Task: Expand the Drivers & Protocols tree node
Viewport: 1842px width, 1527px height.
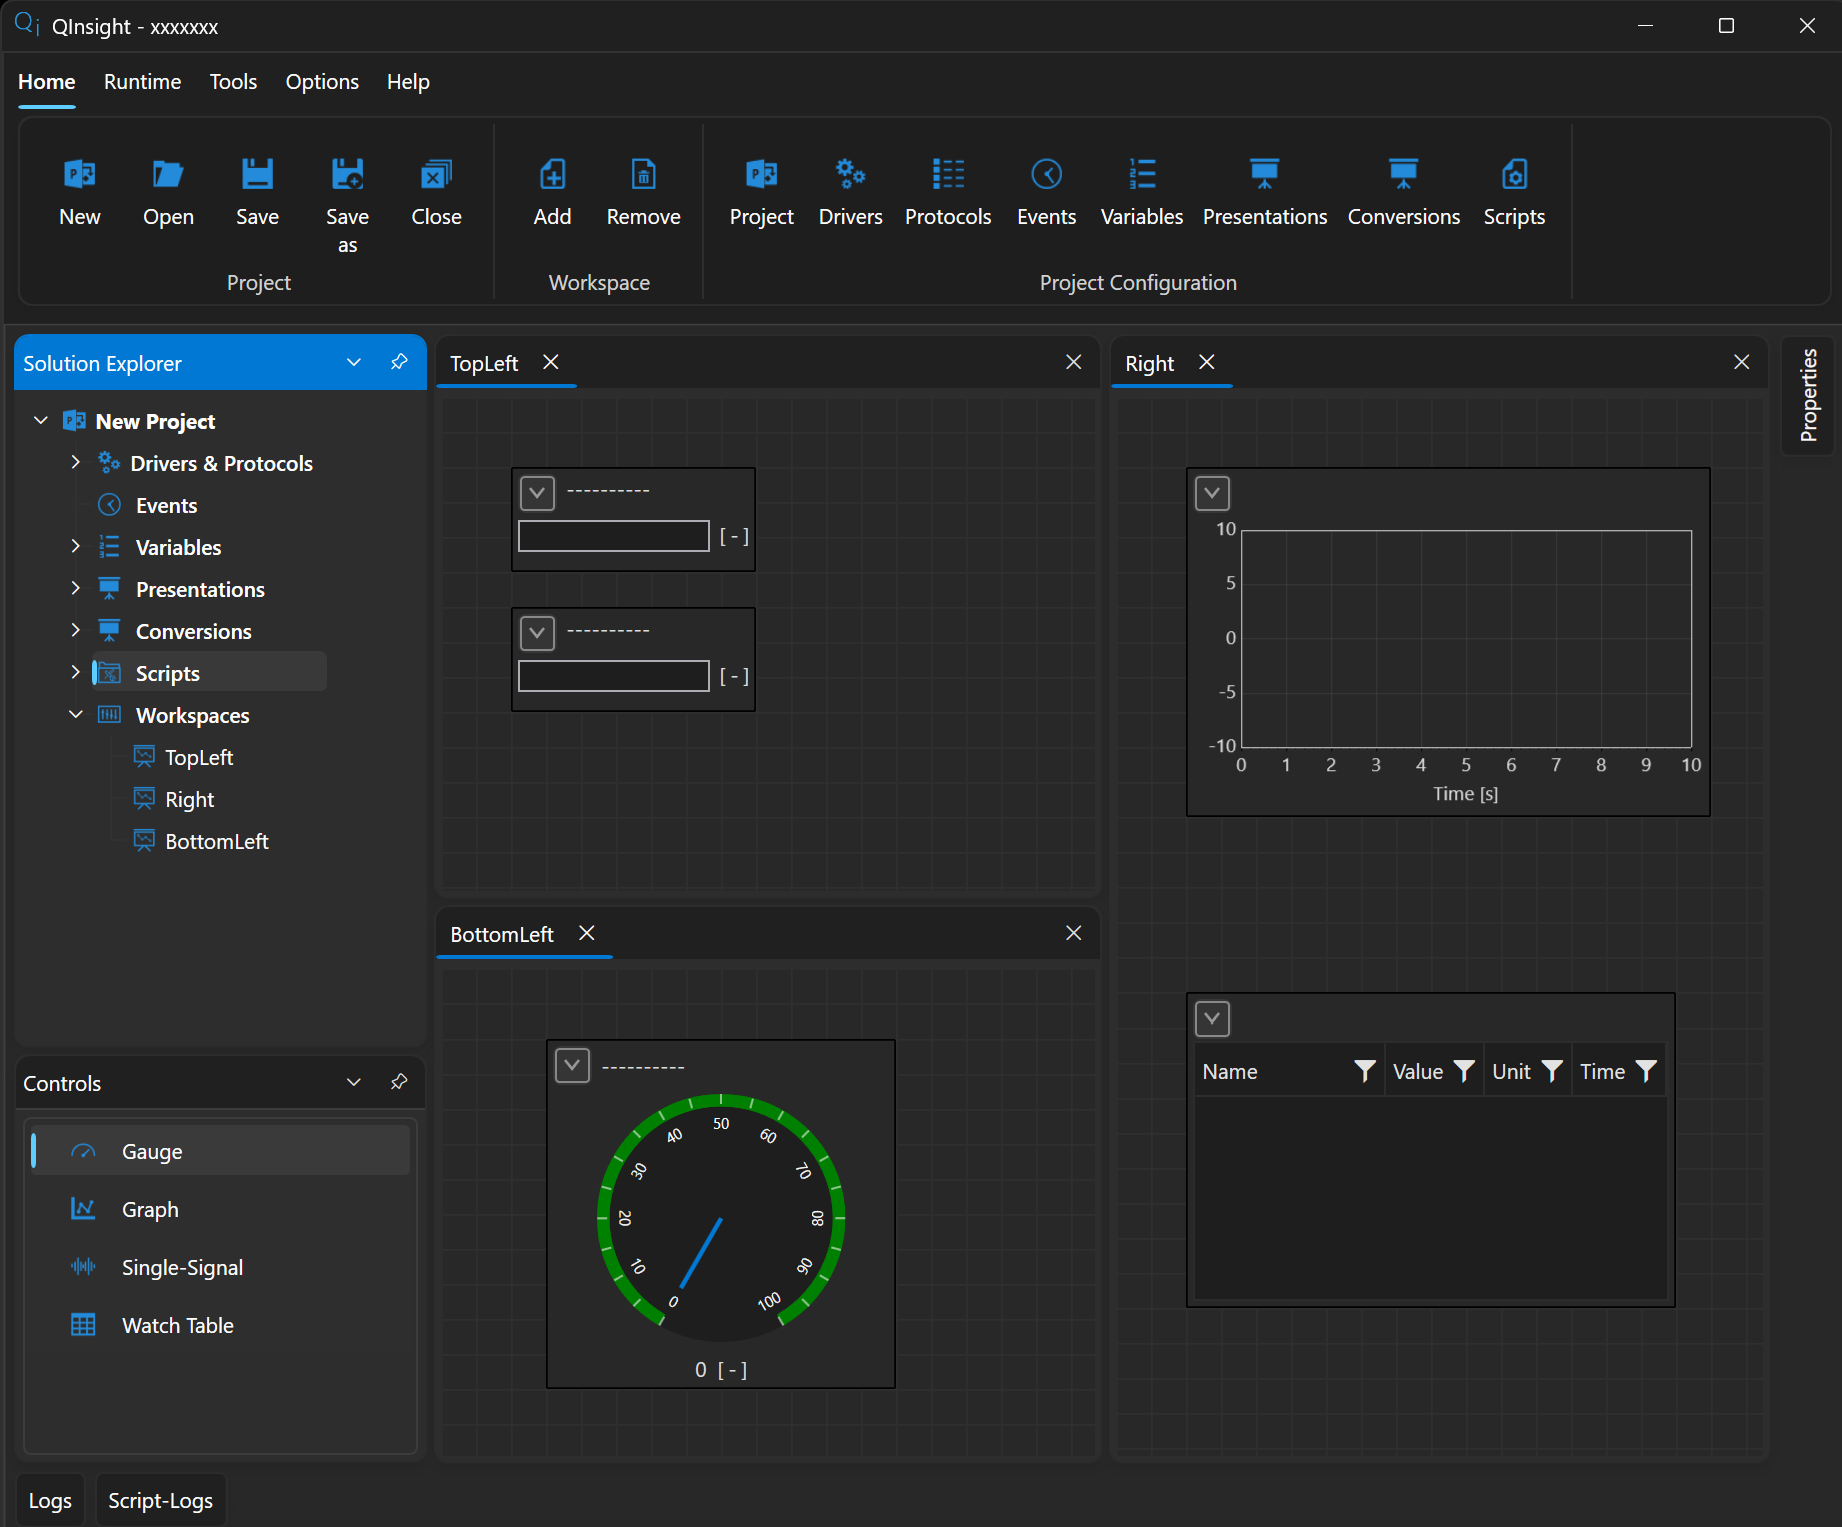Action: [75, 463]
